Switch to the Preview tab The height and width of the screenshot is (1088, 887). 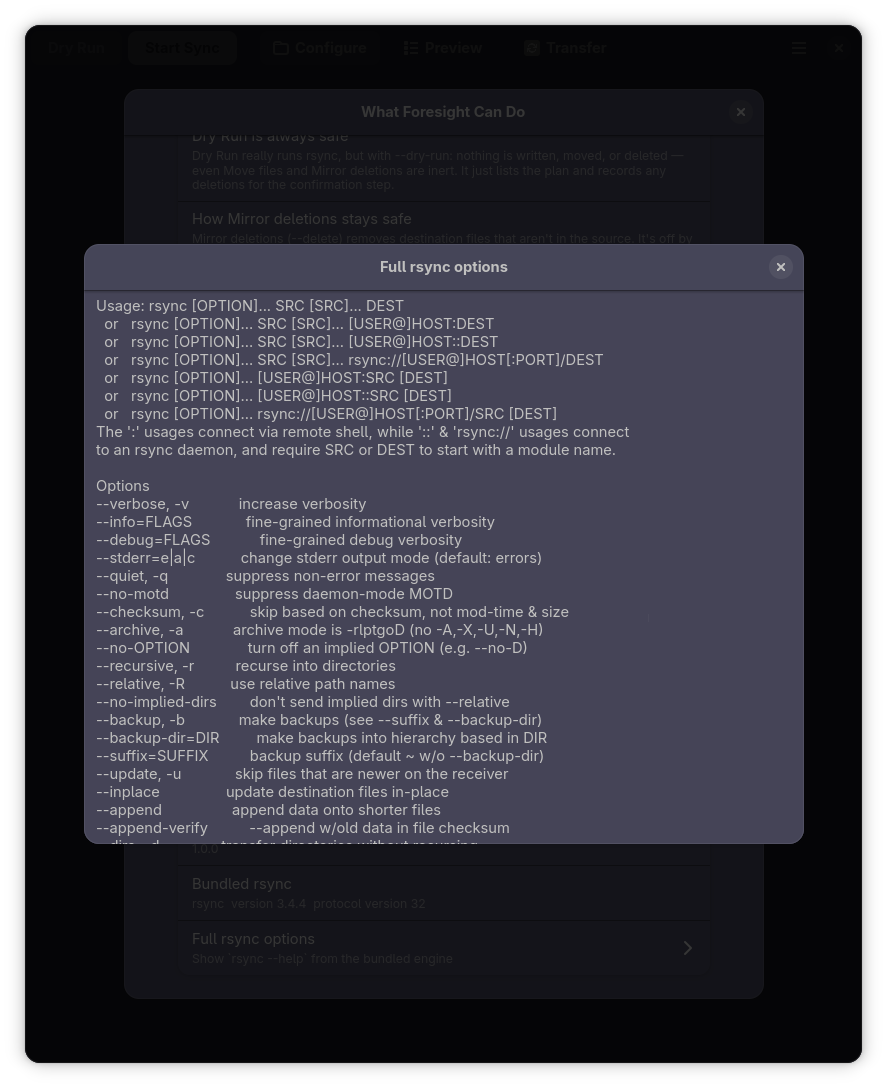(443, 48)
